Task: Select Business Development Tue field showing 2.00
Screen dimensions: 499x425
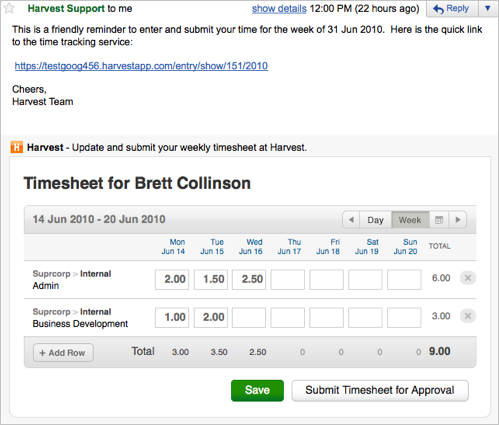Action: [x=211, y=317]
